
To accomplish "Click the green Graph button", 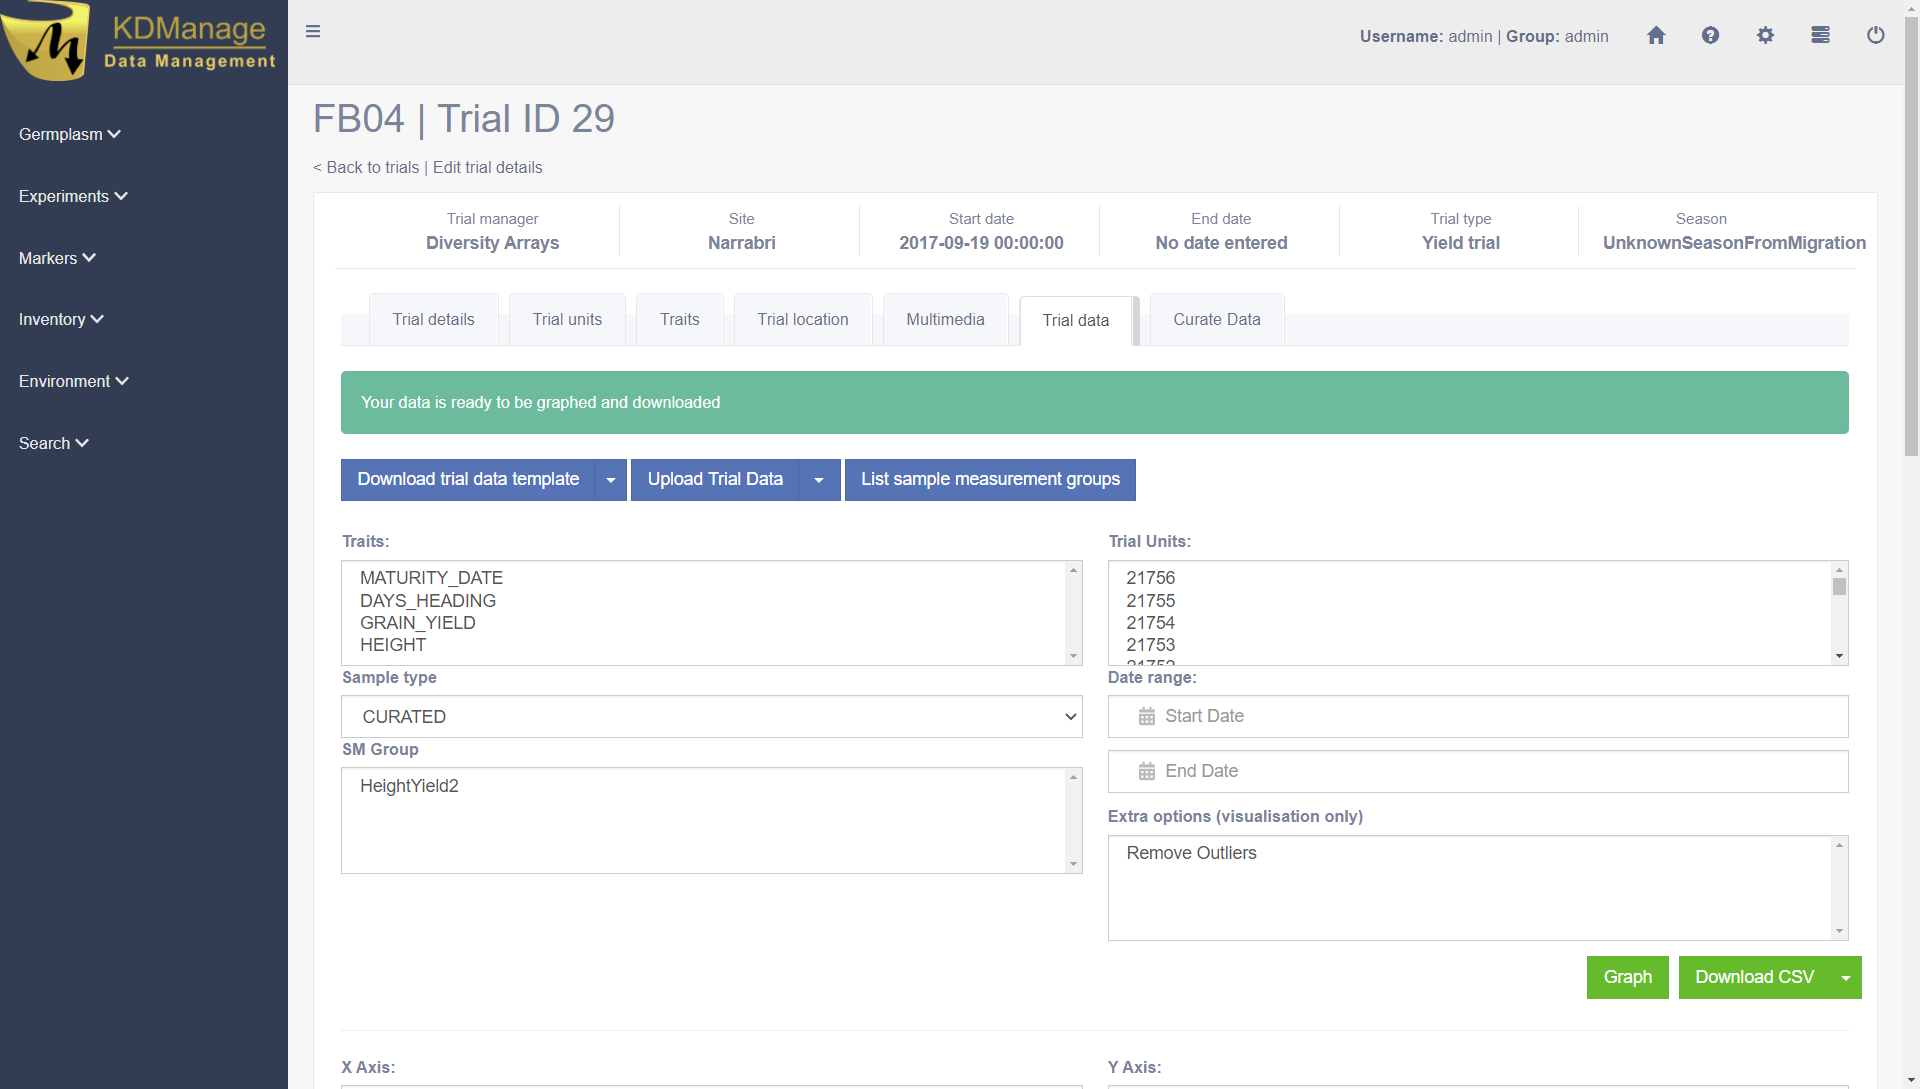I will coord(1627,978).
